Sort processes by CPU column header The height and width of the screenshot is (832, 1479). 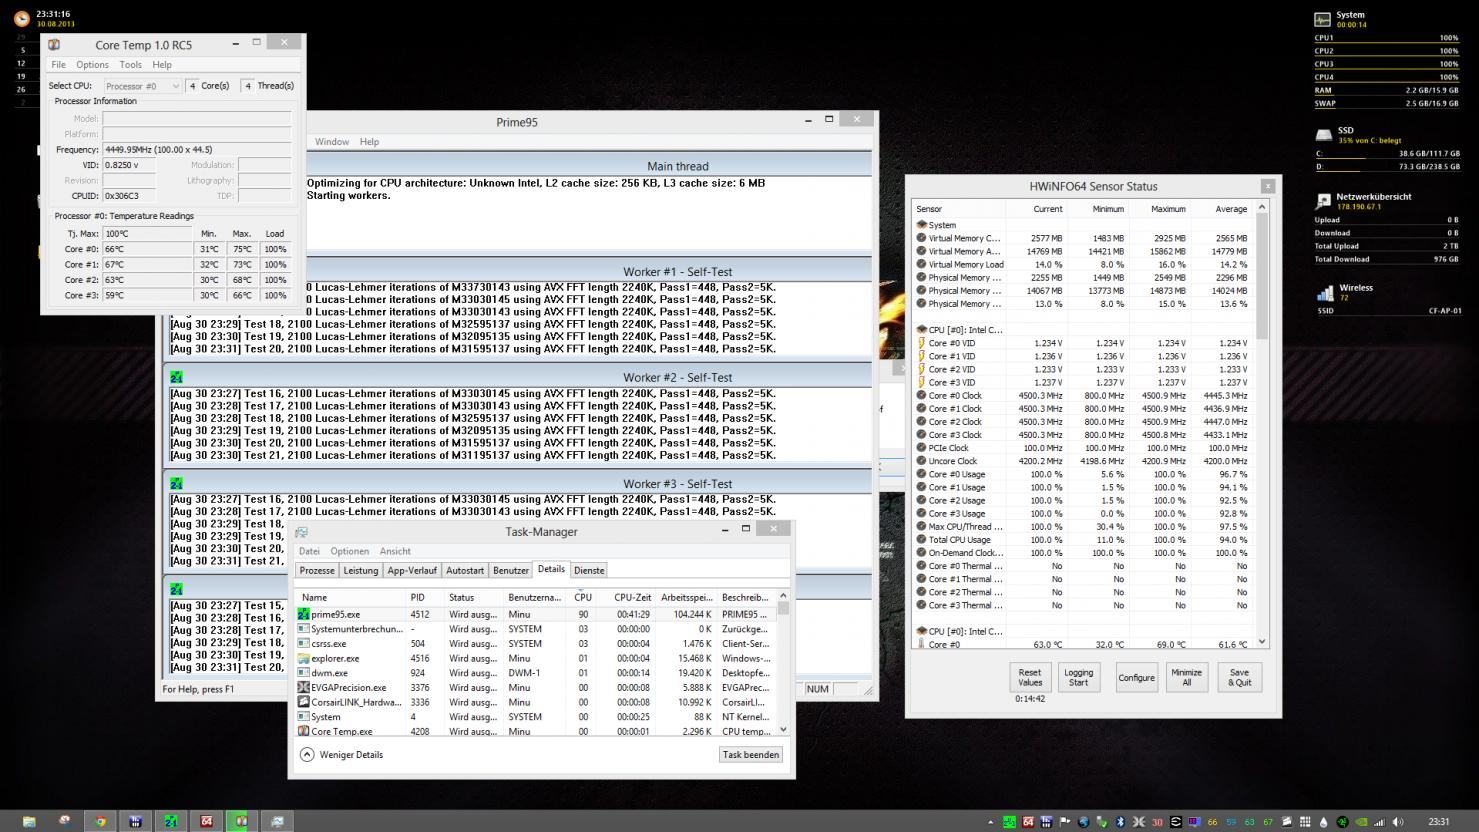pyautogui.click(x=583, y=597)
